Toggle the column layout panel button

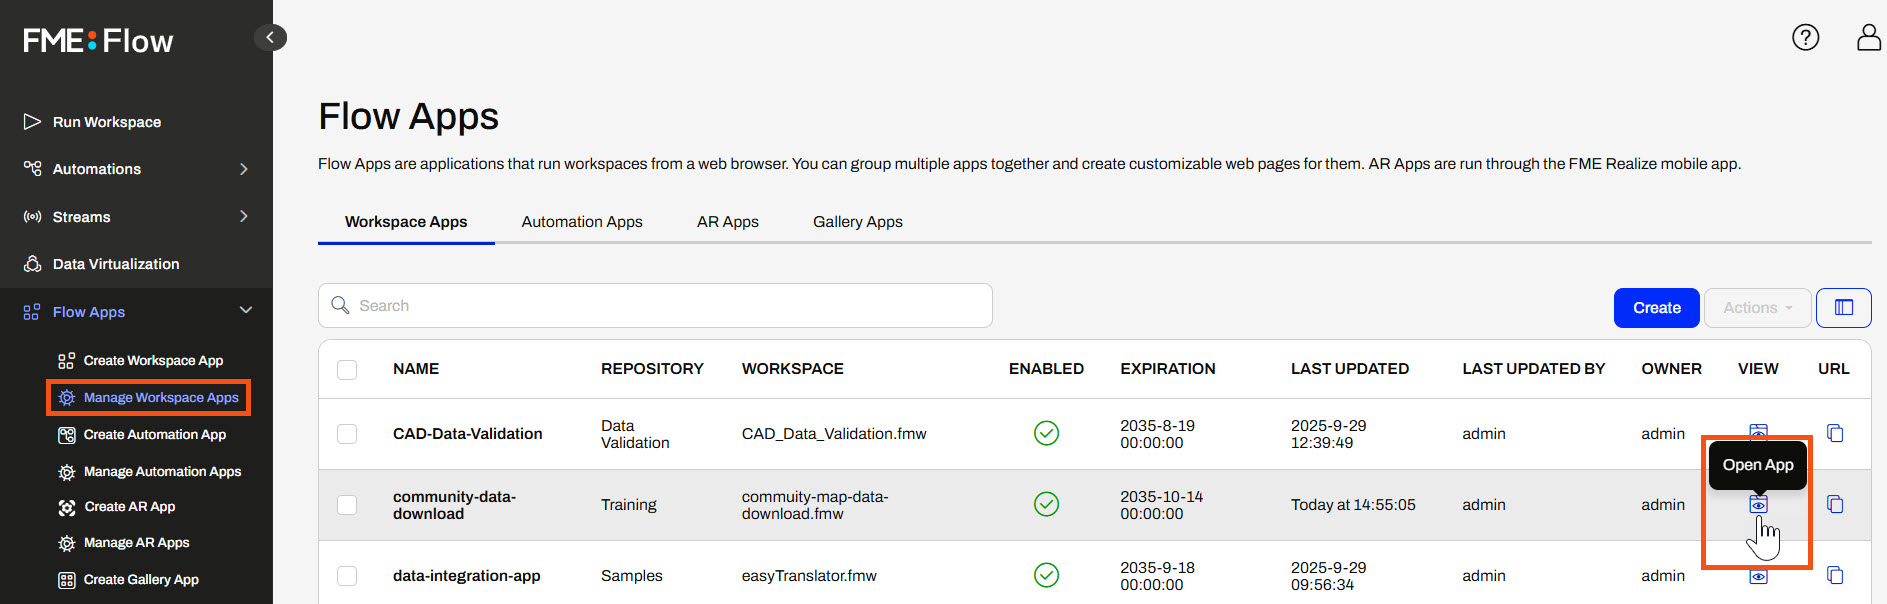tap(1843, 308)
